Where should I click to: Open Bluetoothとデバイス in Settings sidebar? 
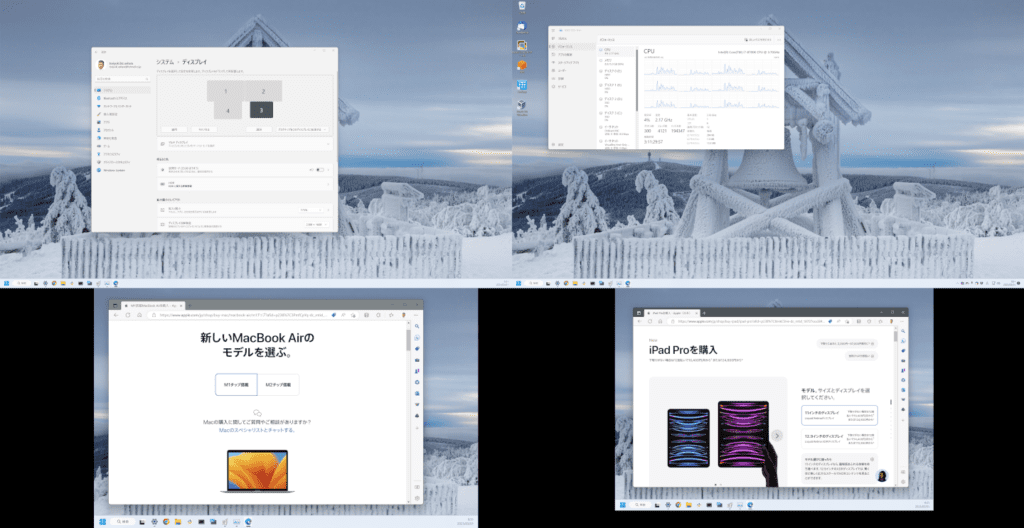click(122, 98)
